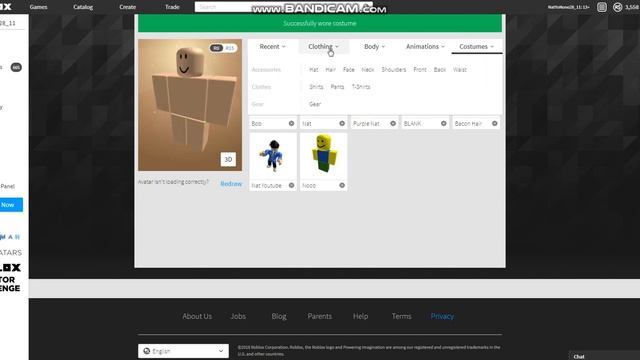Click the Bob costume name
640x360 pixels.
point(257,123)
